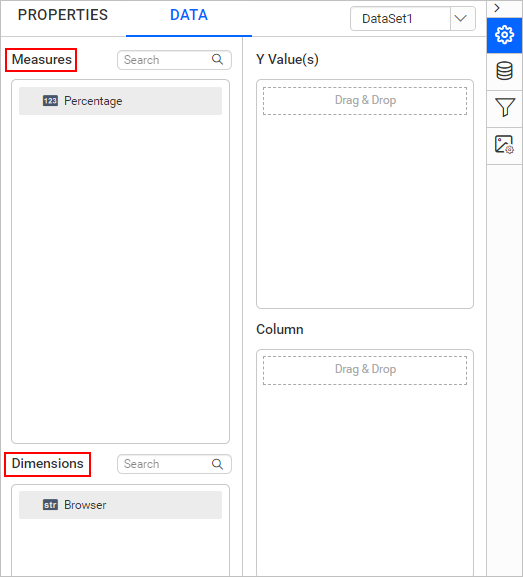
Task: Expand the DataSet1 dropdown arrow
Action: point(461,18)
